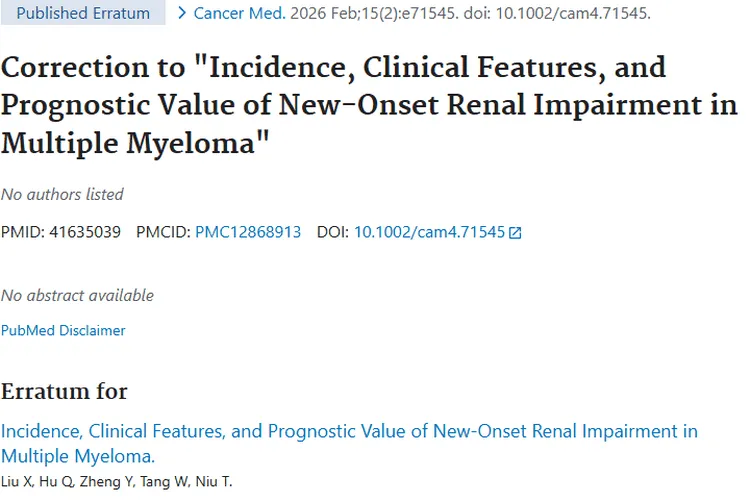Open the PMC12868913 full-text link
Screen dimensions: 750x500
pyautogui.click(x=248, y=232)
